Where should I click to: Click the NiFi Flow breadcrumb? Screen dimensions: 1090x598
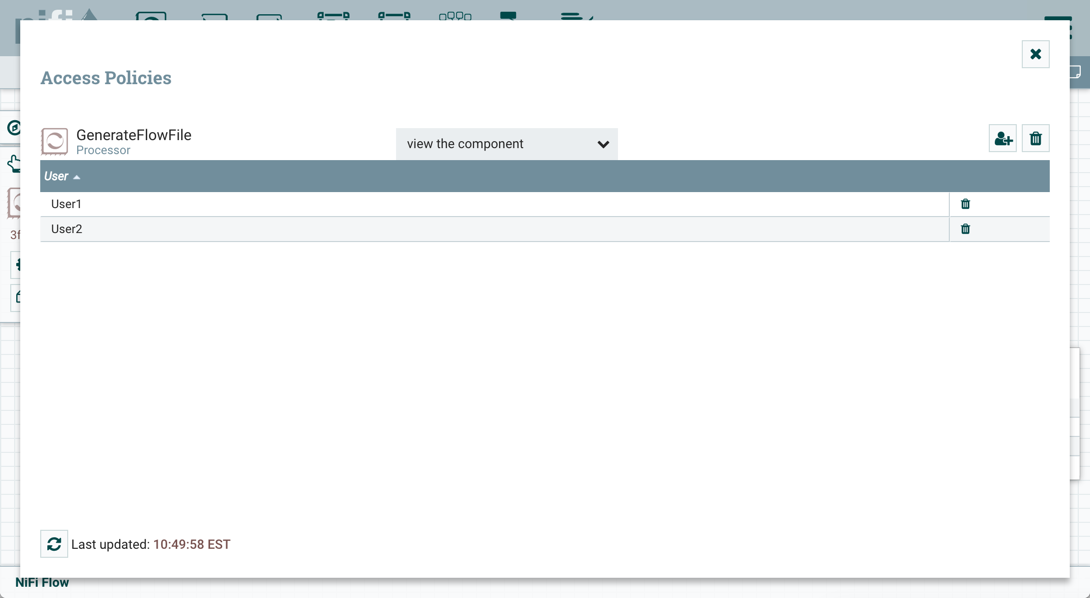[x=42, y=583]
